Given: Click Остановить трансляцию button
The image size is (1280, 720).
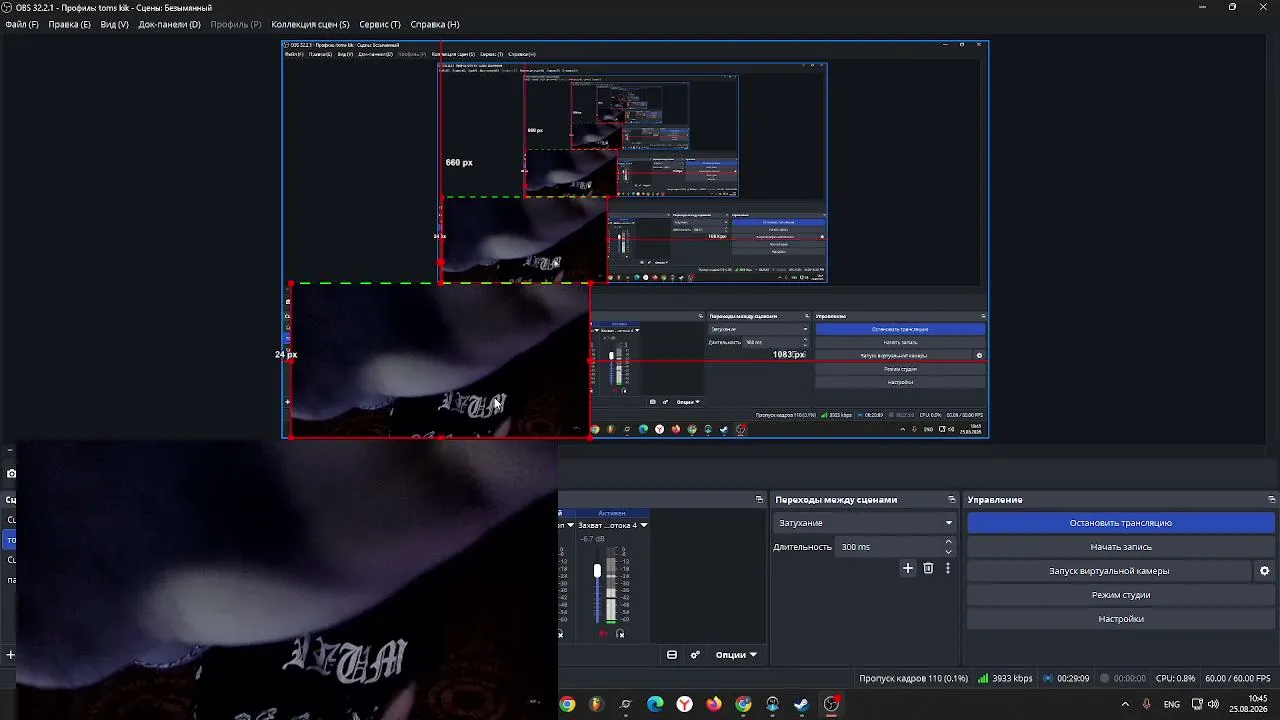Looking at the screenshot, I should (1121, 523).
